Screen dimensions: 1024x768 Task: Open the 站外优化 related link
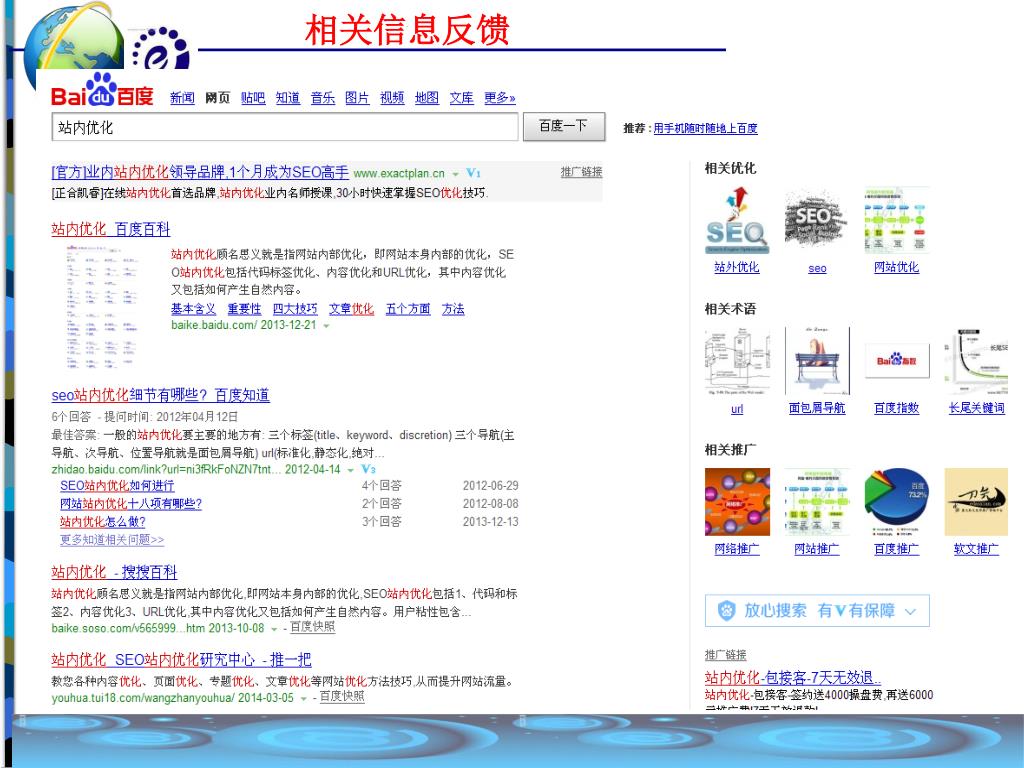pos(737,267)
